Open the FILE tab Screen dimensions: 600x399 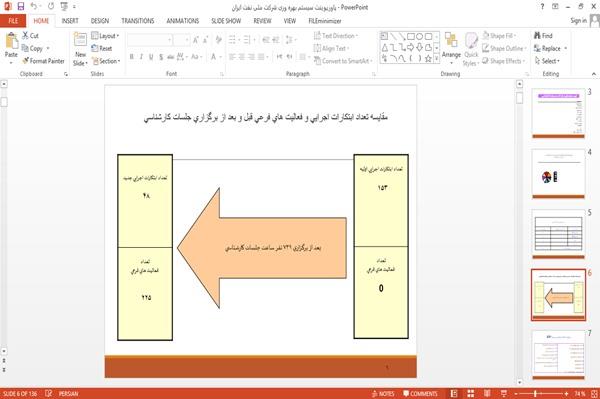[13, 21]
